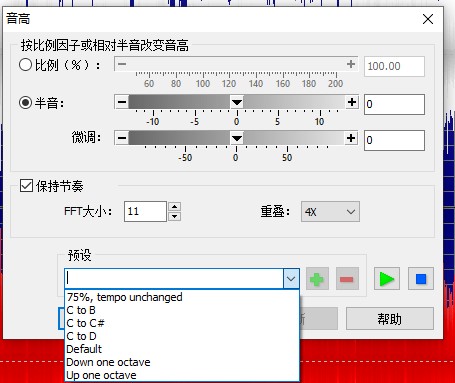The width and height of the screenshot is (455, 383).
Task: Stop preview with the blue square
Action: [x=421, y=279]
